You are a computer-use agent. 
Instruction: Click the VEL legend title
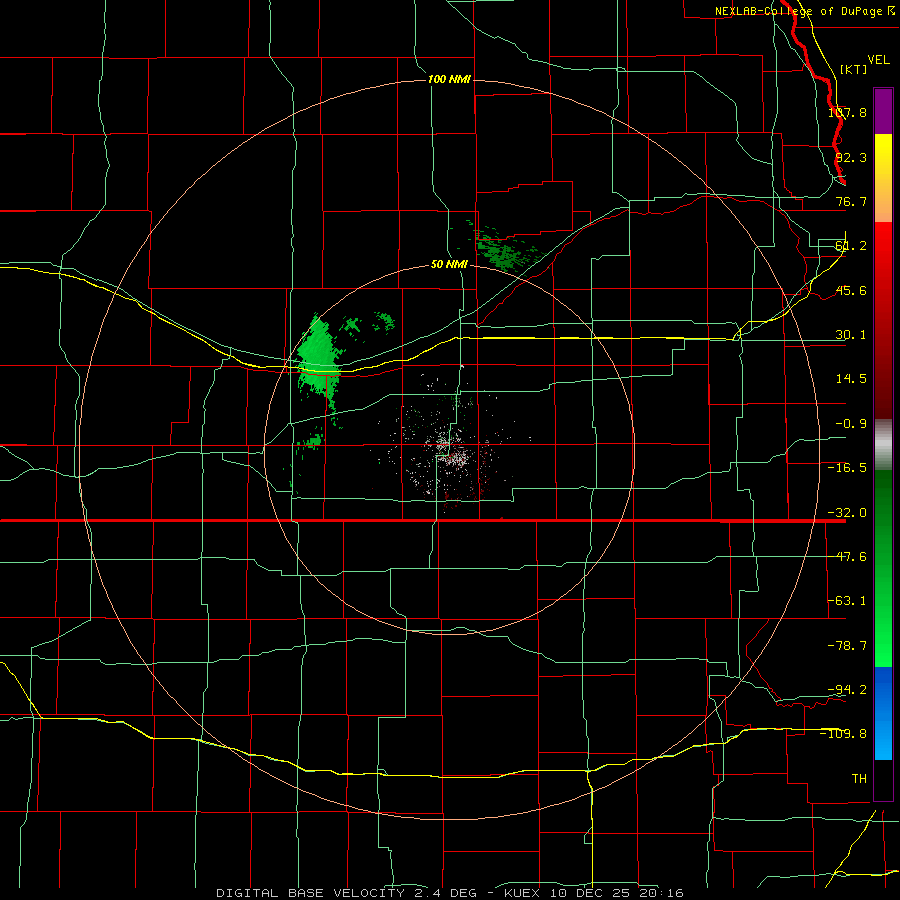879,60
